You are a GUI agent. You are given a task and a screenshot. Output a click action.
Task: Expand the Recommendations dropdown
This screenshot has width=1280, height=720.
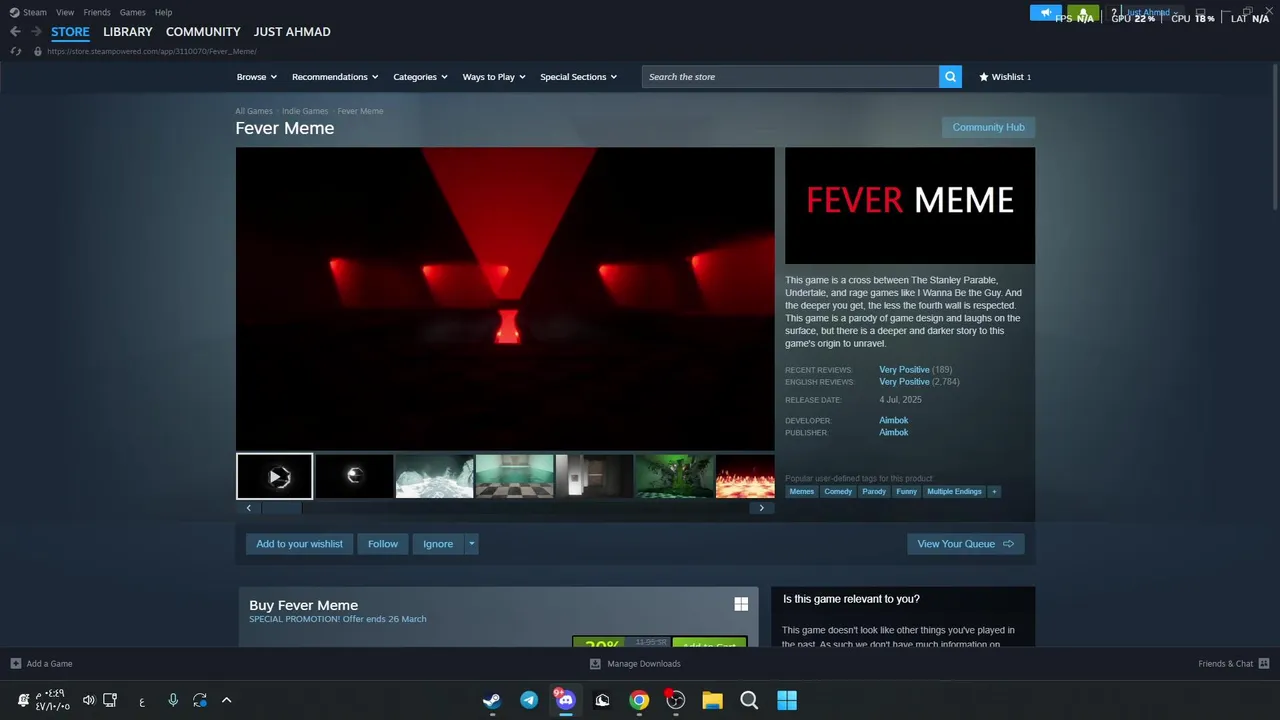click(335, 77)
